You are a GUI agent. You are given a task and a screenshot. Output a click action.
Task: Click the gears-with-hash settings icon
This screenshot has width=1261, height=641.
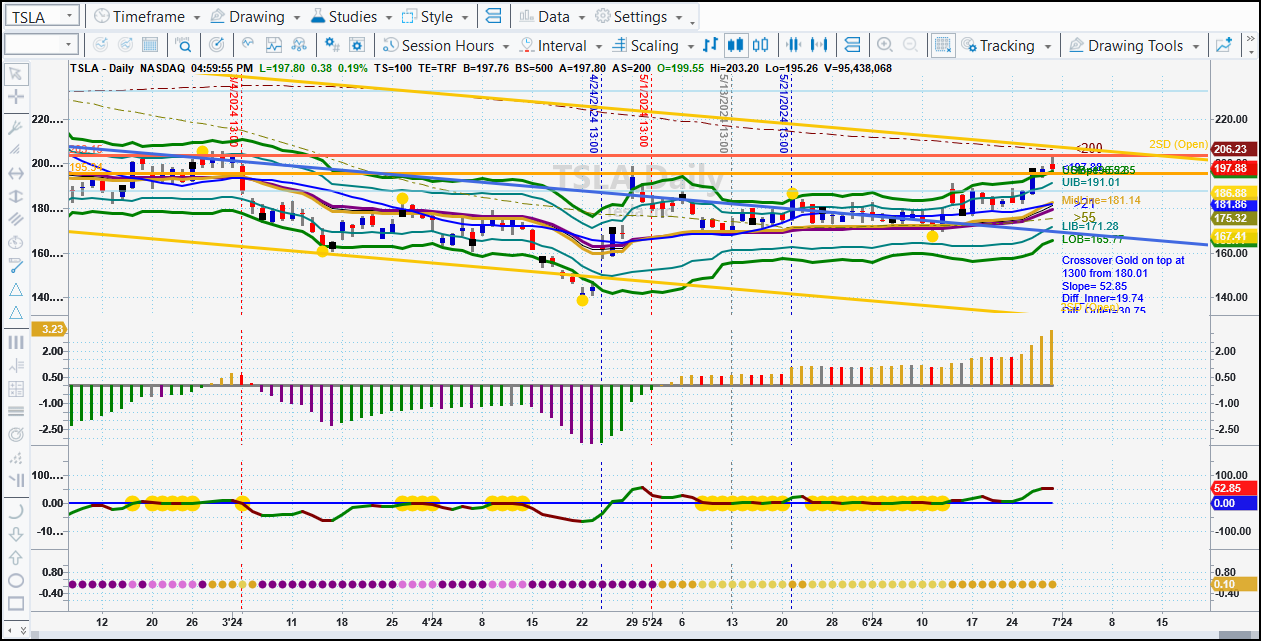333,45
